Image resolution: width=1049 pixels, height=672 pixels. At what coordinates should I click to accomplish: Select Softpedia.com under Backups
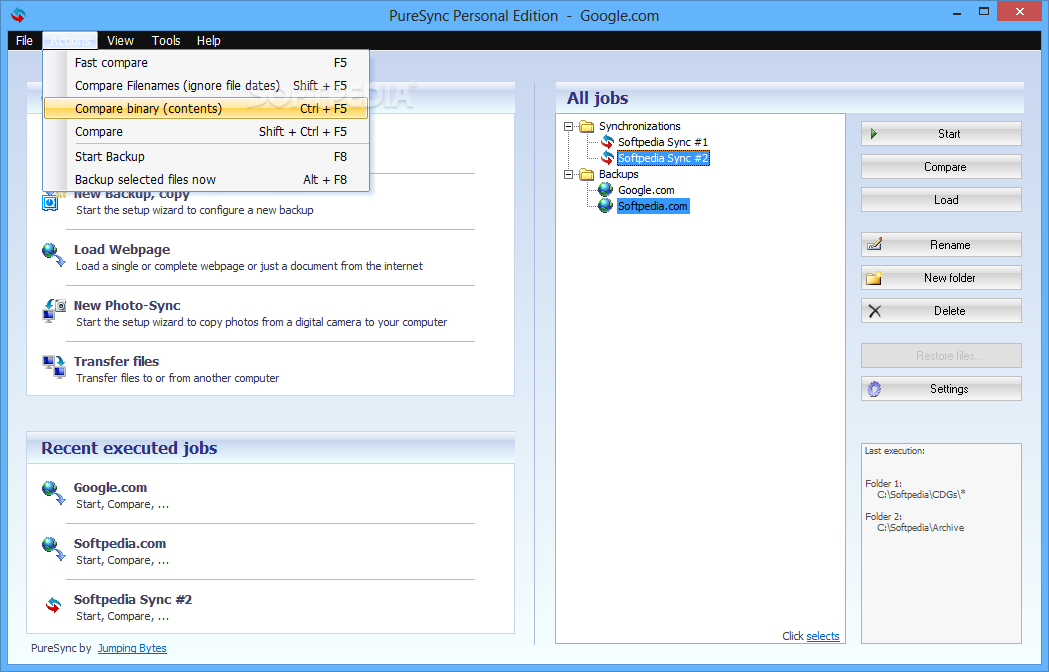[x=653, y=206]
